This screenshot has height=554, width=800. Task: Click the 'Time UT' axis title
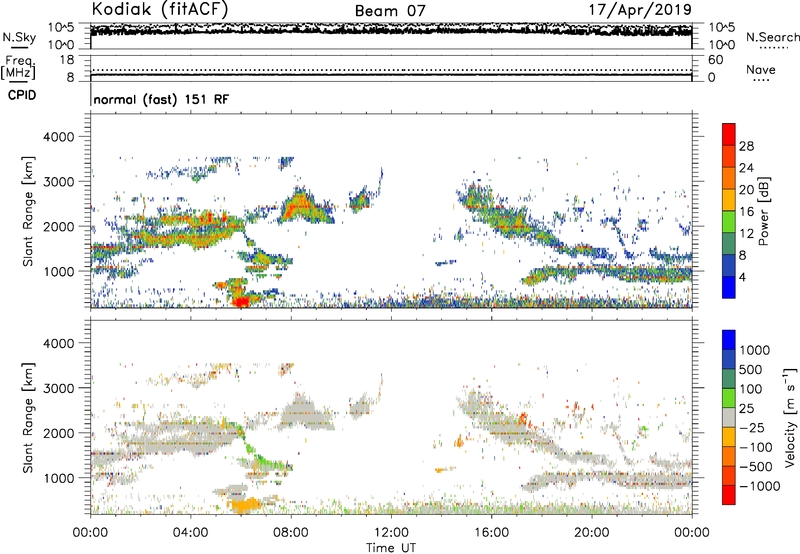click(x=391, y=548)
